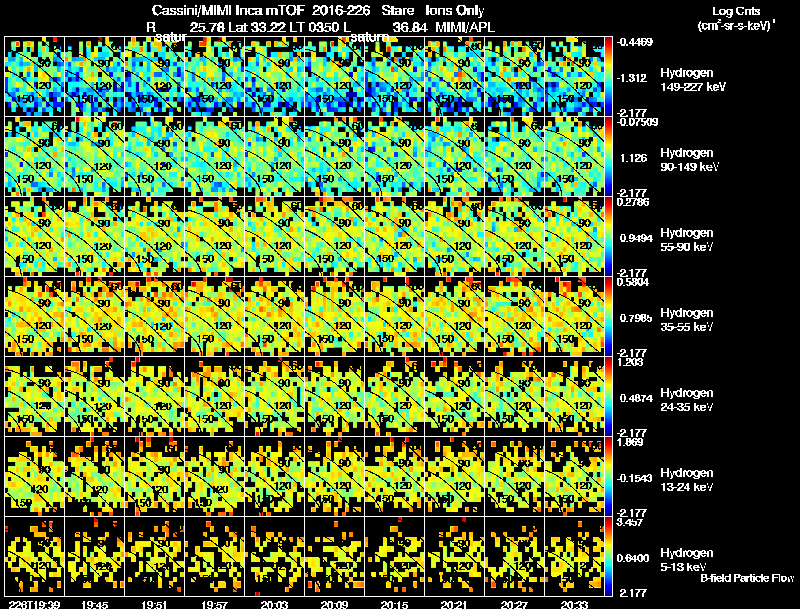Image resolution: width=800 pixels, height=609 pixels.
Task: Select the 13-24 keV panel at 19:51
Action: (155, 477)
